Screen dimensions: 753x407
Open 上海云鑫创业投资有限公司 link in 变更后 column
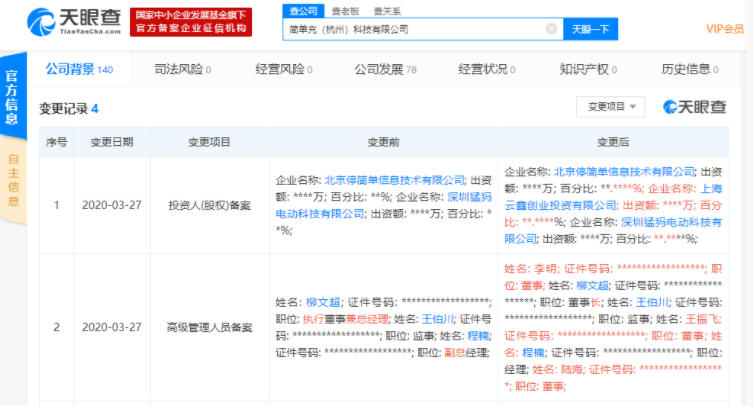(x=613, y=197)
